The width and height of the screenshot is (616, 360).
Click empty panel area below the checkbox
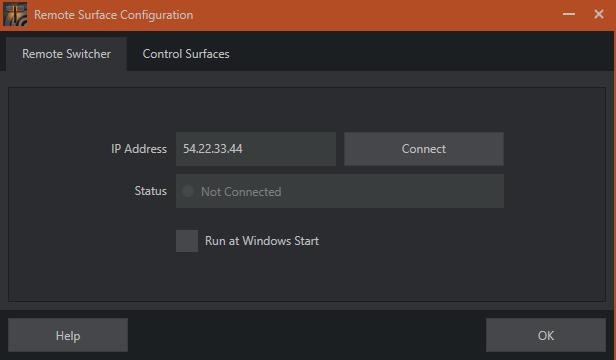point(306,277)
